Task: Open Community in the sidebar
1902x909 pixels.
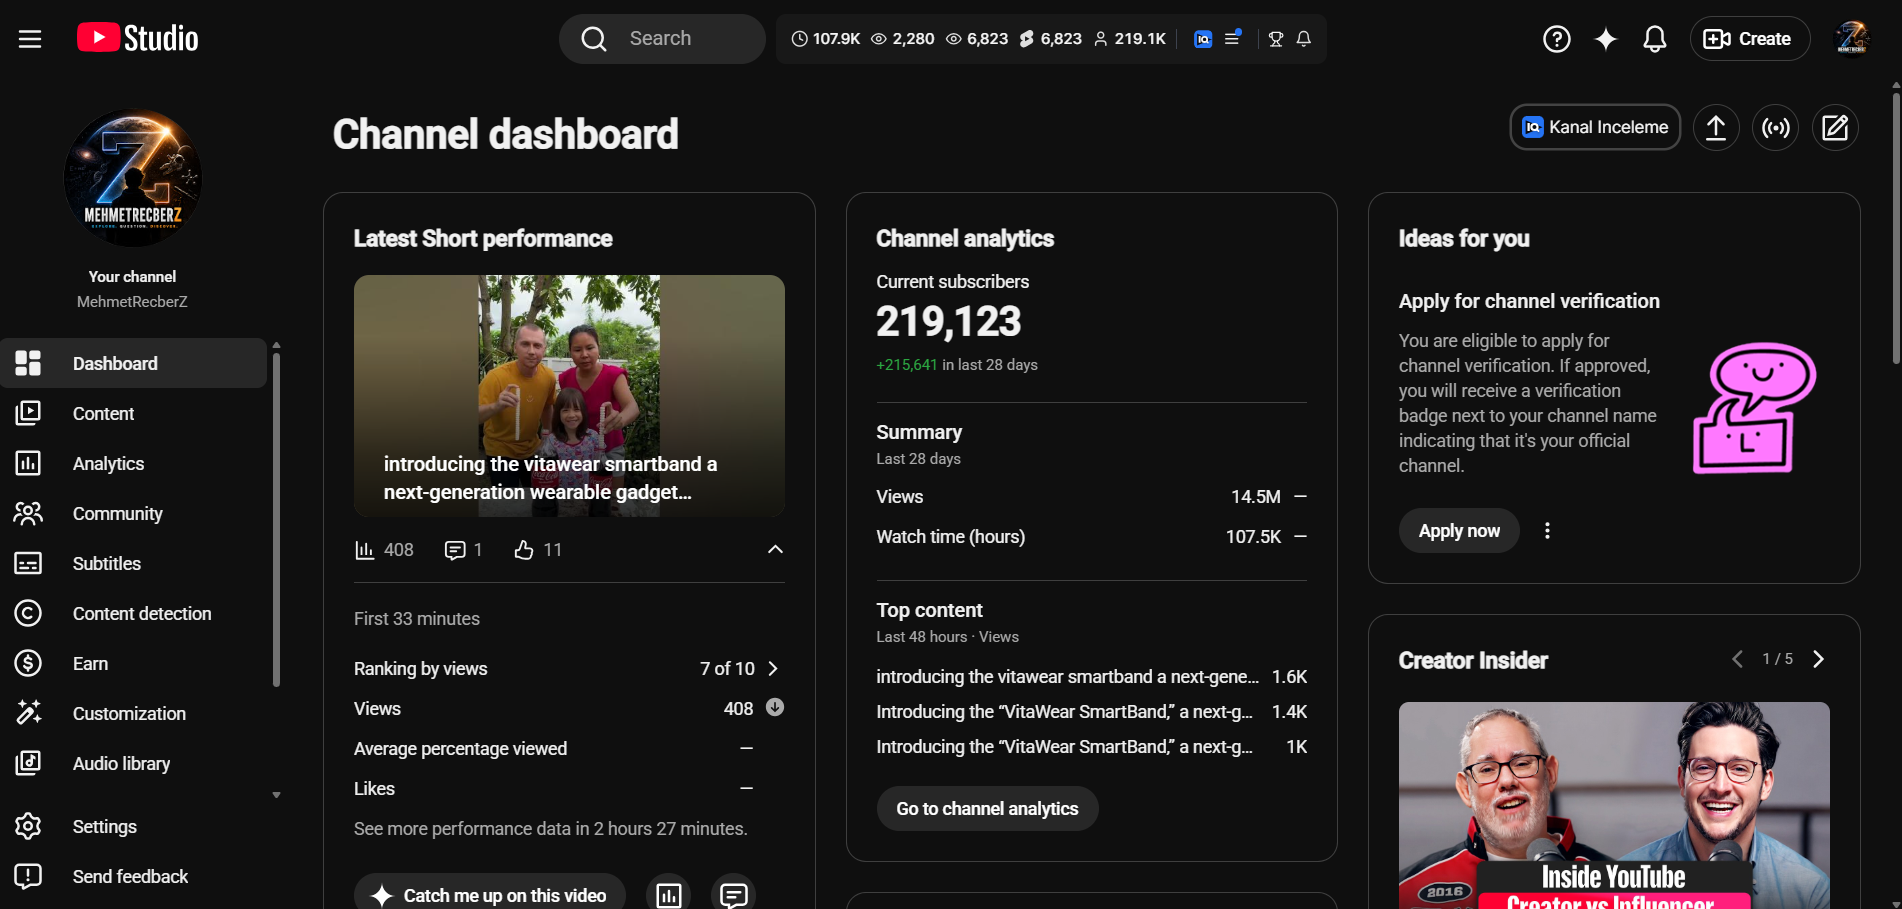Action: point(134,513)
